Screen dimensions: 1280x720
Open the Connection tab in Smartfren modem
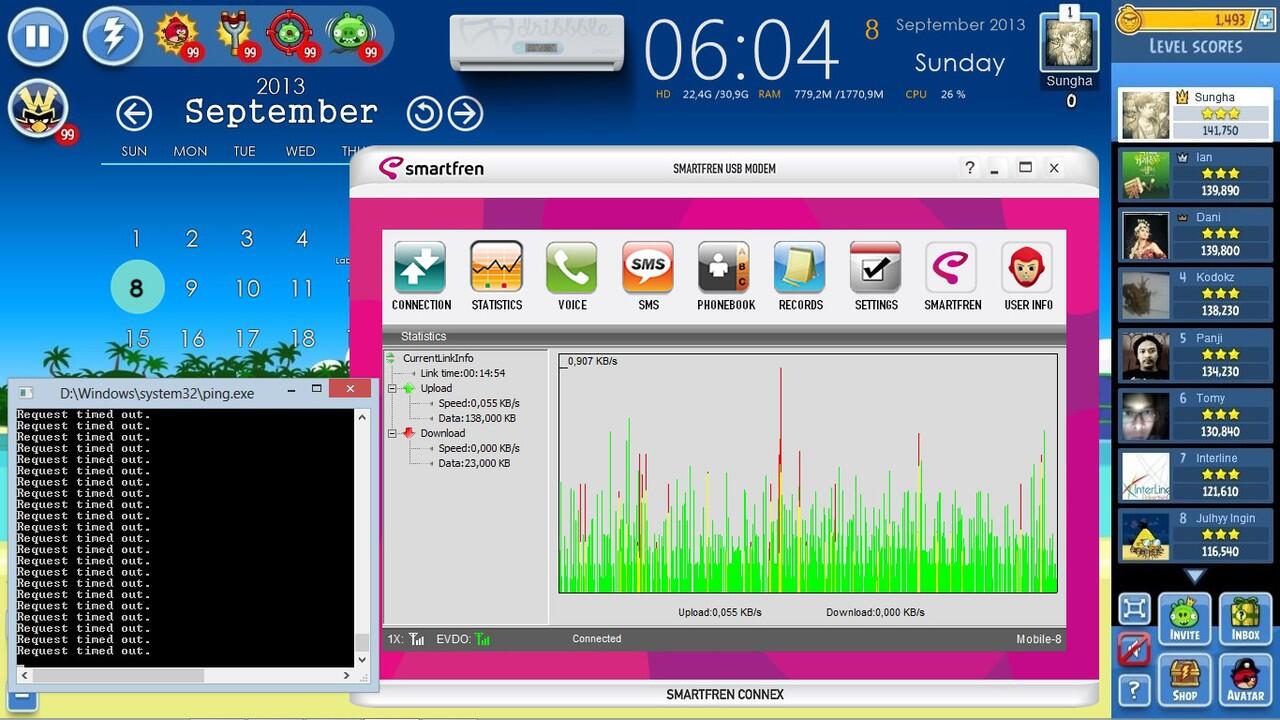421,277
